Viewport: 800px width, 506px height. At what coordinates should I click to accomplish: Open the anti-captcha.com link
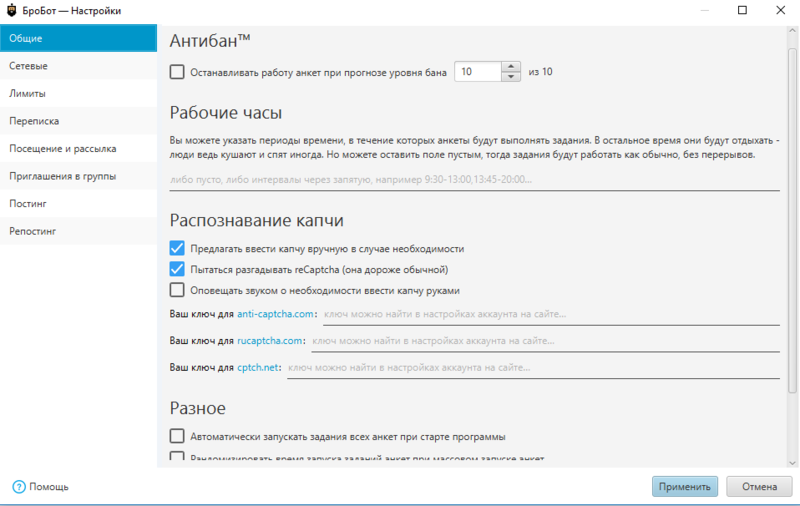pos(276,314)
